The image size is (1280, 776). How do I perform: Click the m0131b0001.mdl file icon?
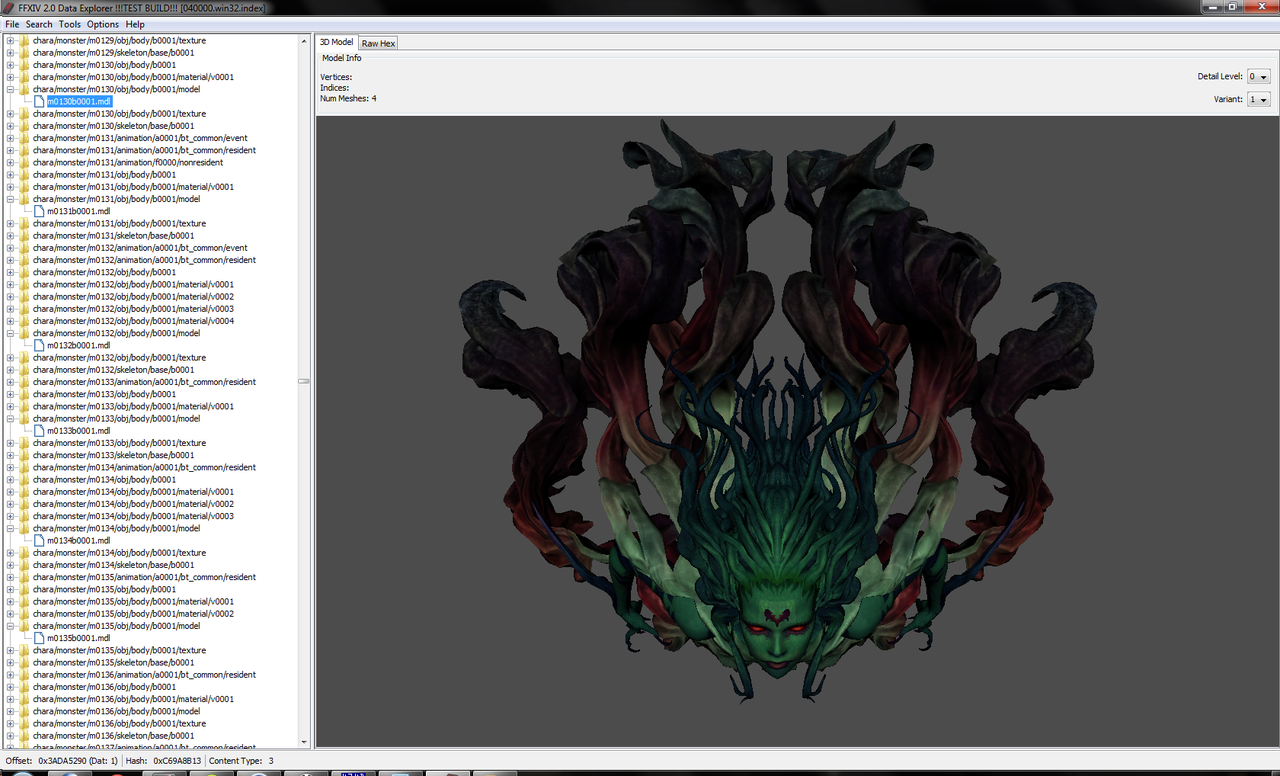pyautogui.click(x=39, y=211)
